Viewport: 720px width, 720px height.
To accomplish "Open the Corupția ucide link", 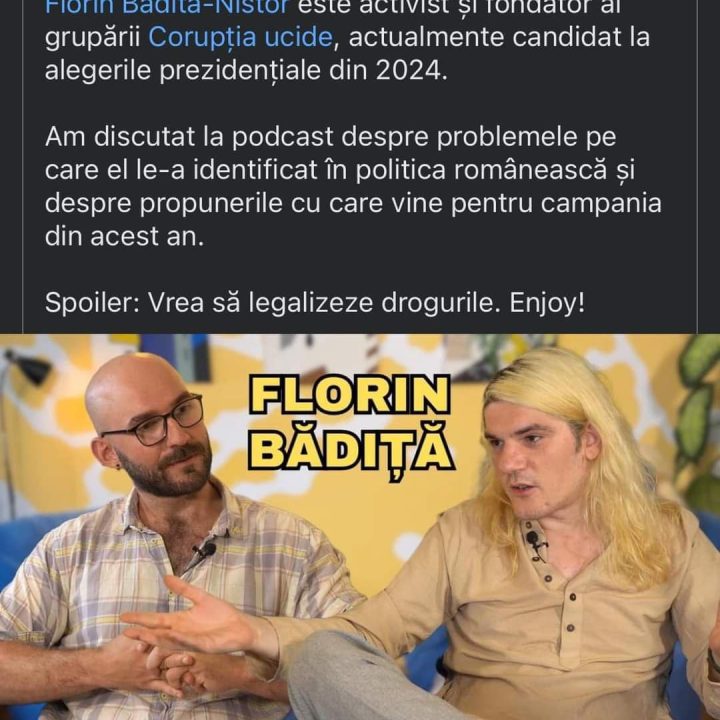I will pos(240,38).
